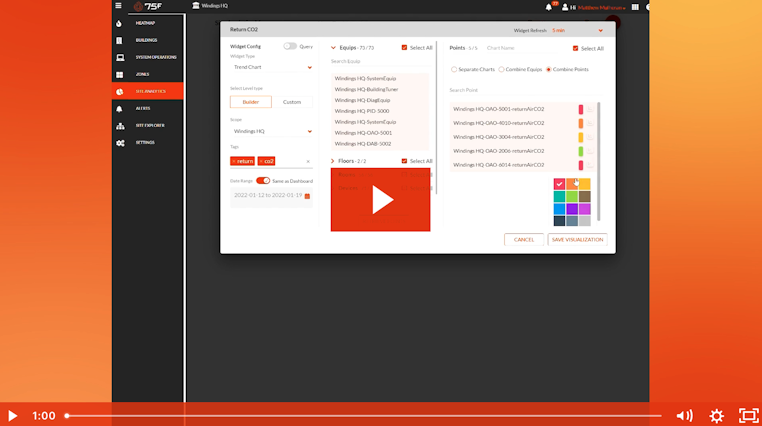The image size is (762, 426).
Task: Open the user name dropdown in top bar
Action: click(x=602, y=8)
